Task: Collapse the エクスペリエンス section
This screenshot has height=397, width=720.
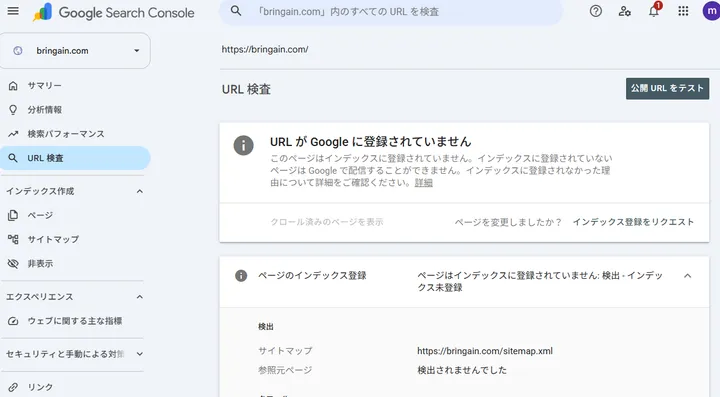Action: [140, 297]
